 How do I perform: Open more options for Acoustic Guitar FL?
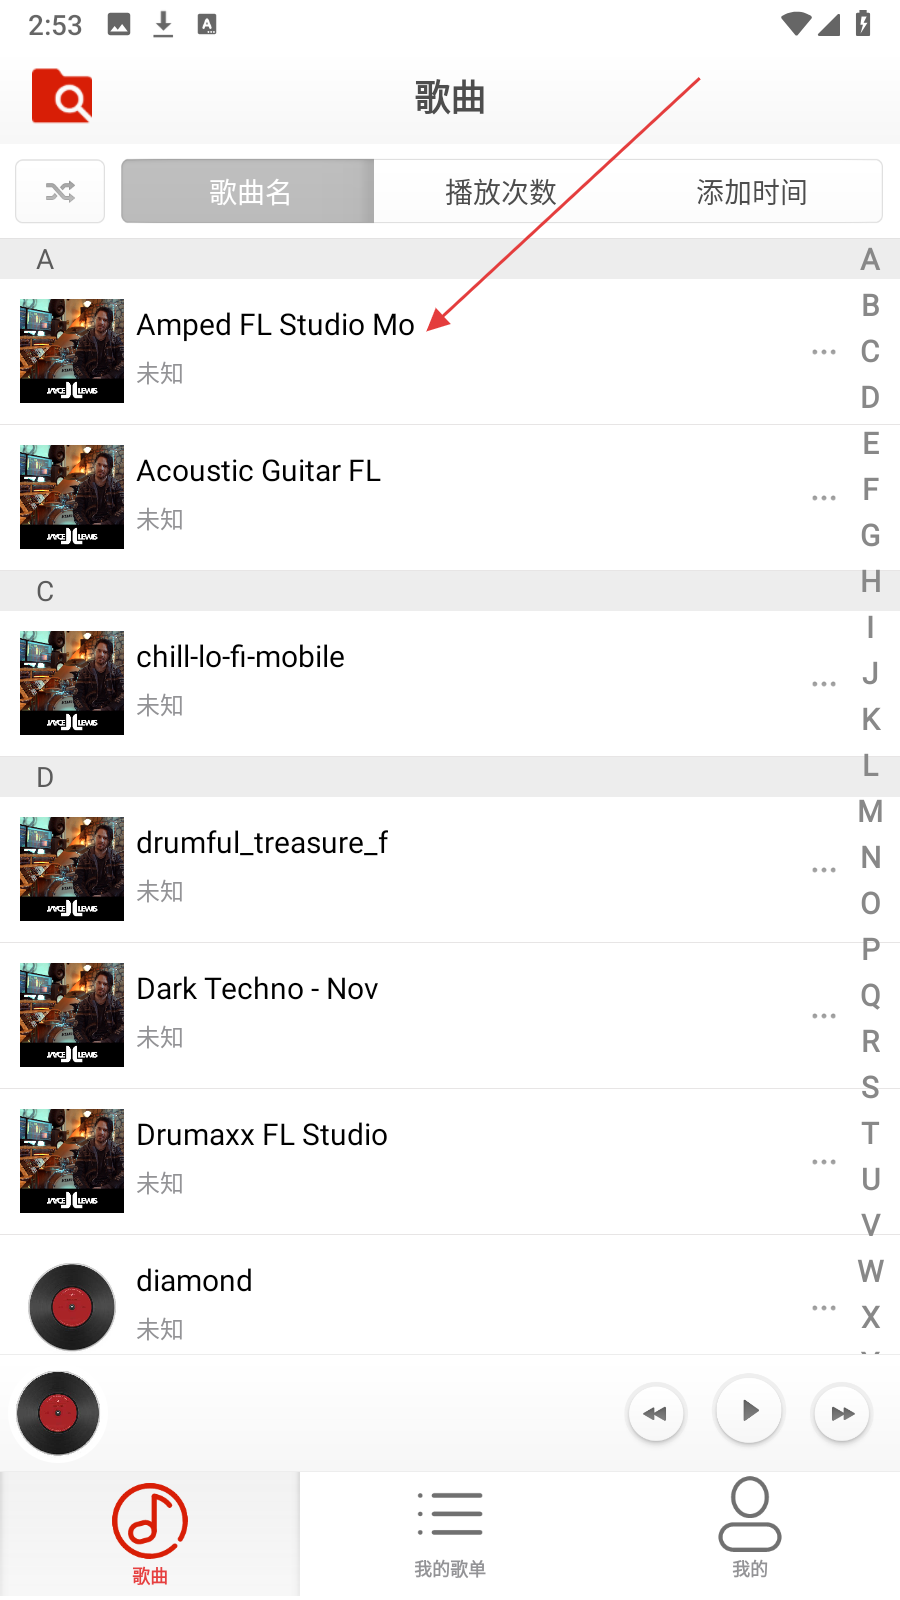click(824, 498)
